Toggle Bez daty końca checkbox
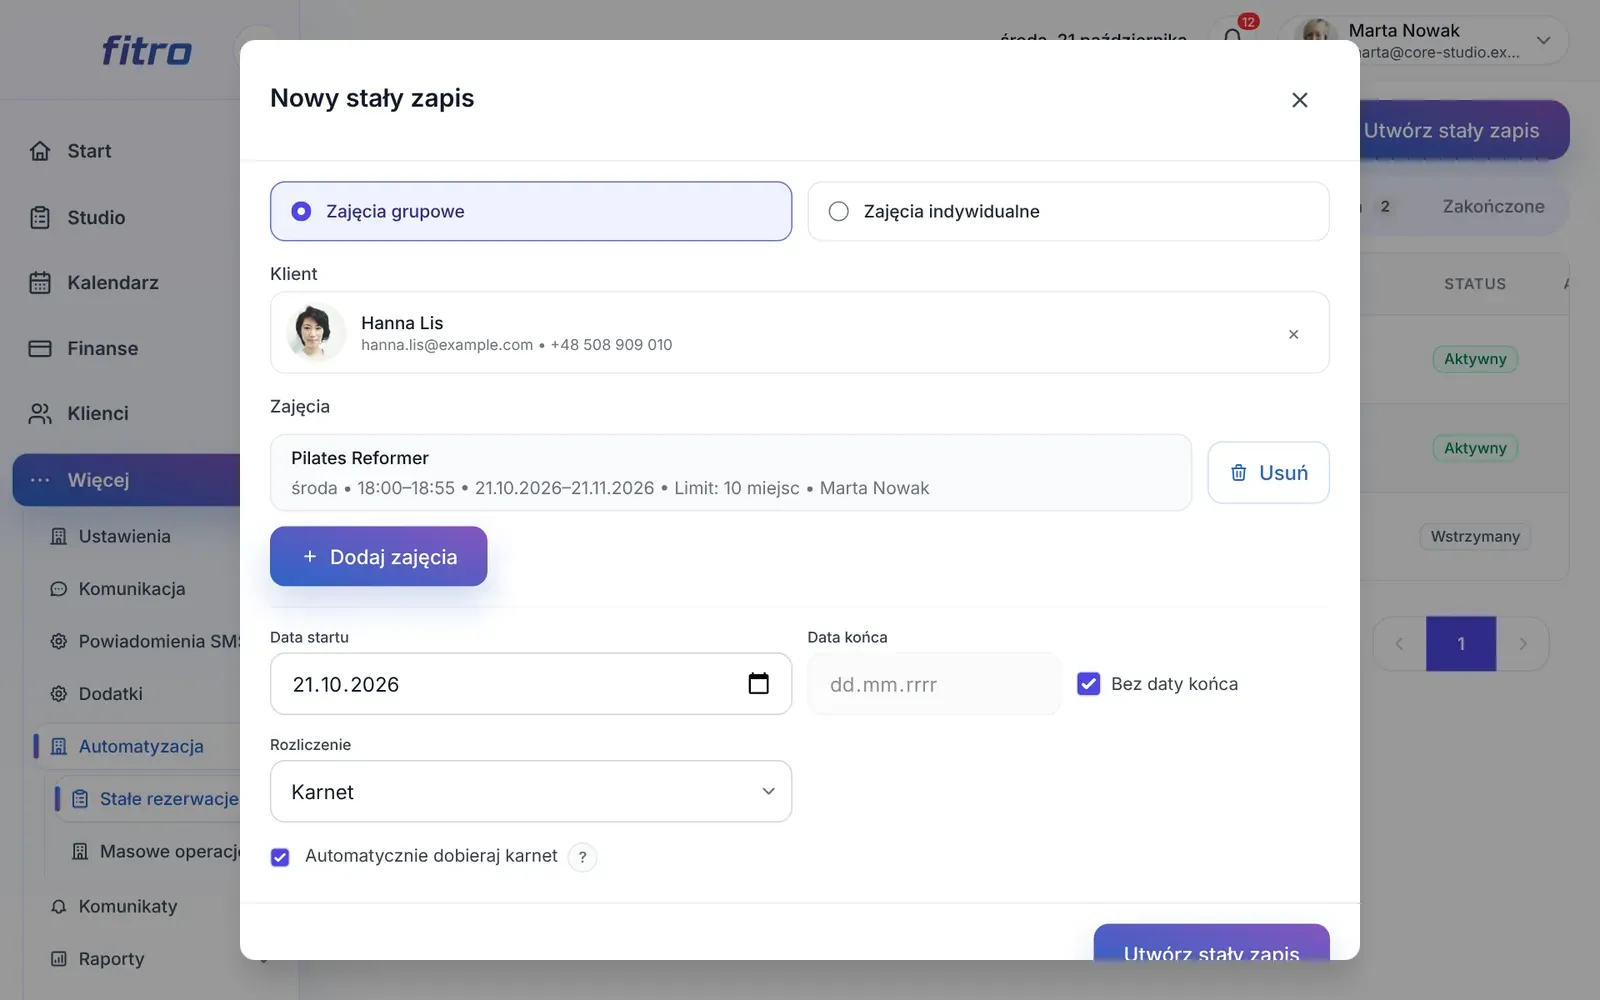Viewport: 1600px width, 1000px height. point(1089,684)
